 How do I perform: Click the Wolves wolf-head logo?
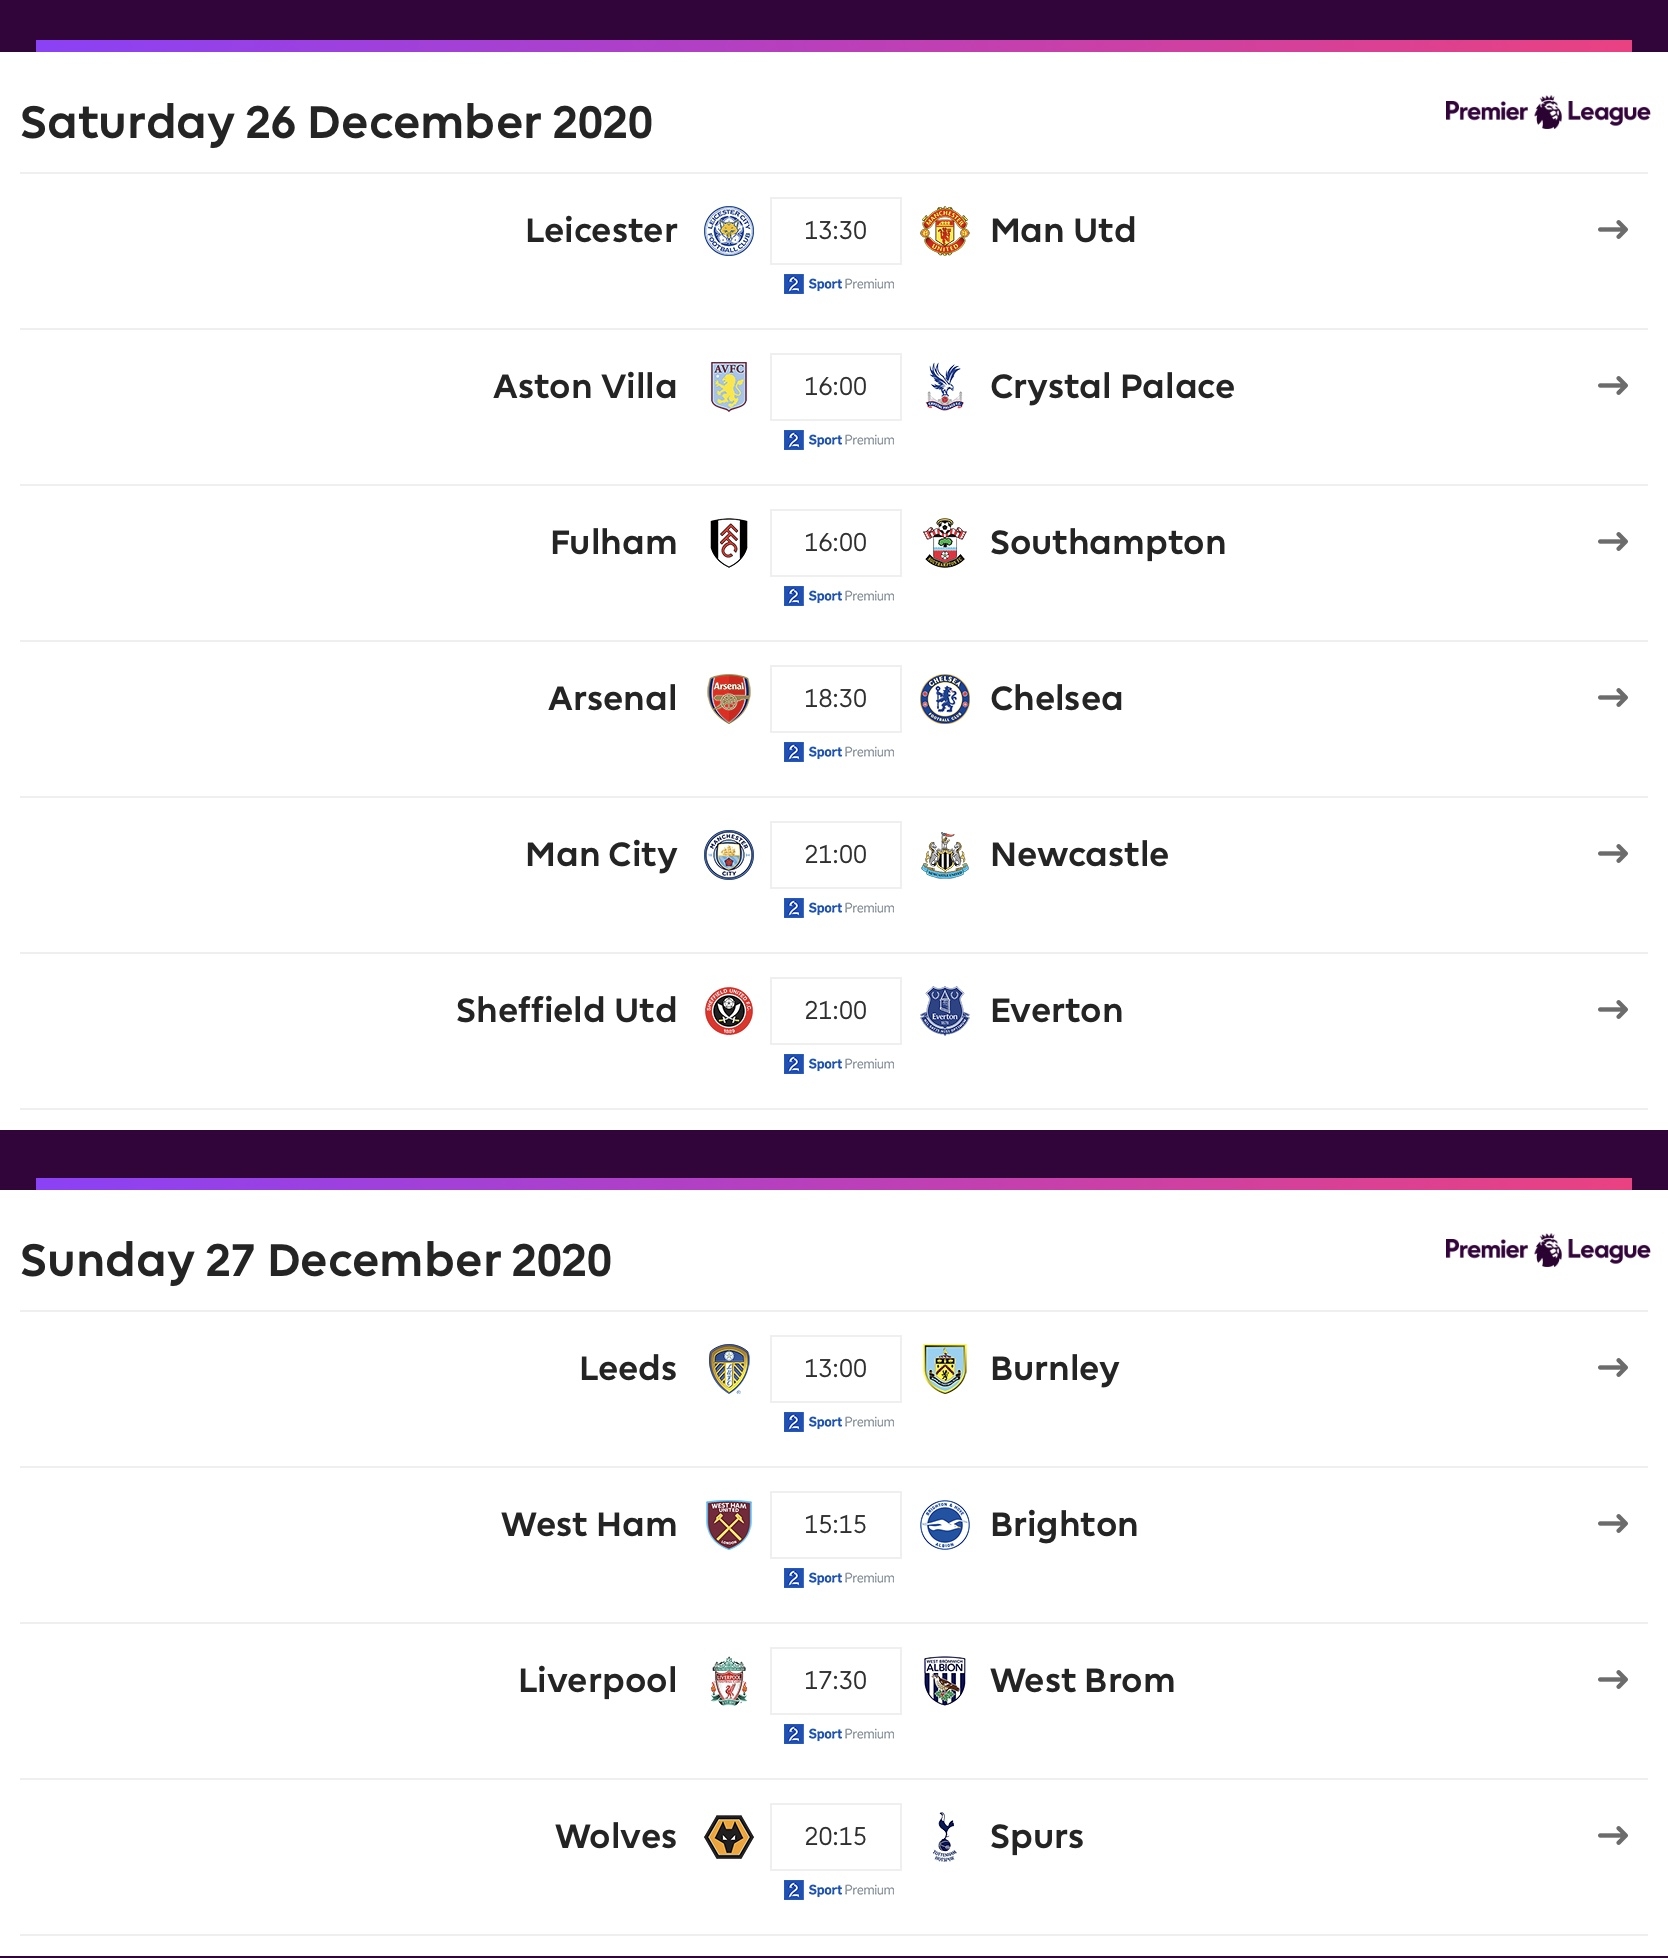tap(729, 1837)
